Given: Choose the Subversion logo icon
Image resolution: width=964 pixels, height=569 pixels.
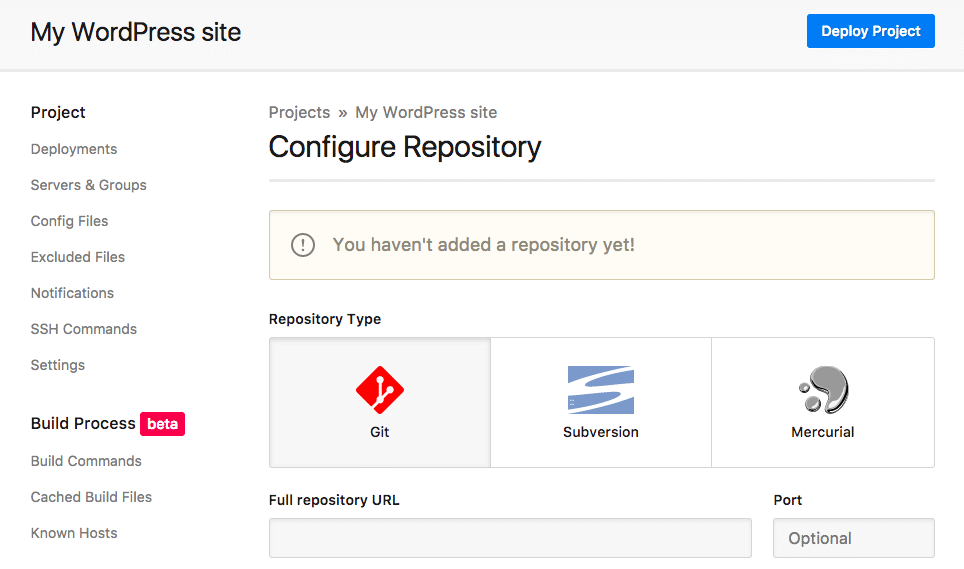Looking at the screenshot, I should [601, 390].
